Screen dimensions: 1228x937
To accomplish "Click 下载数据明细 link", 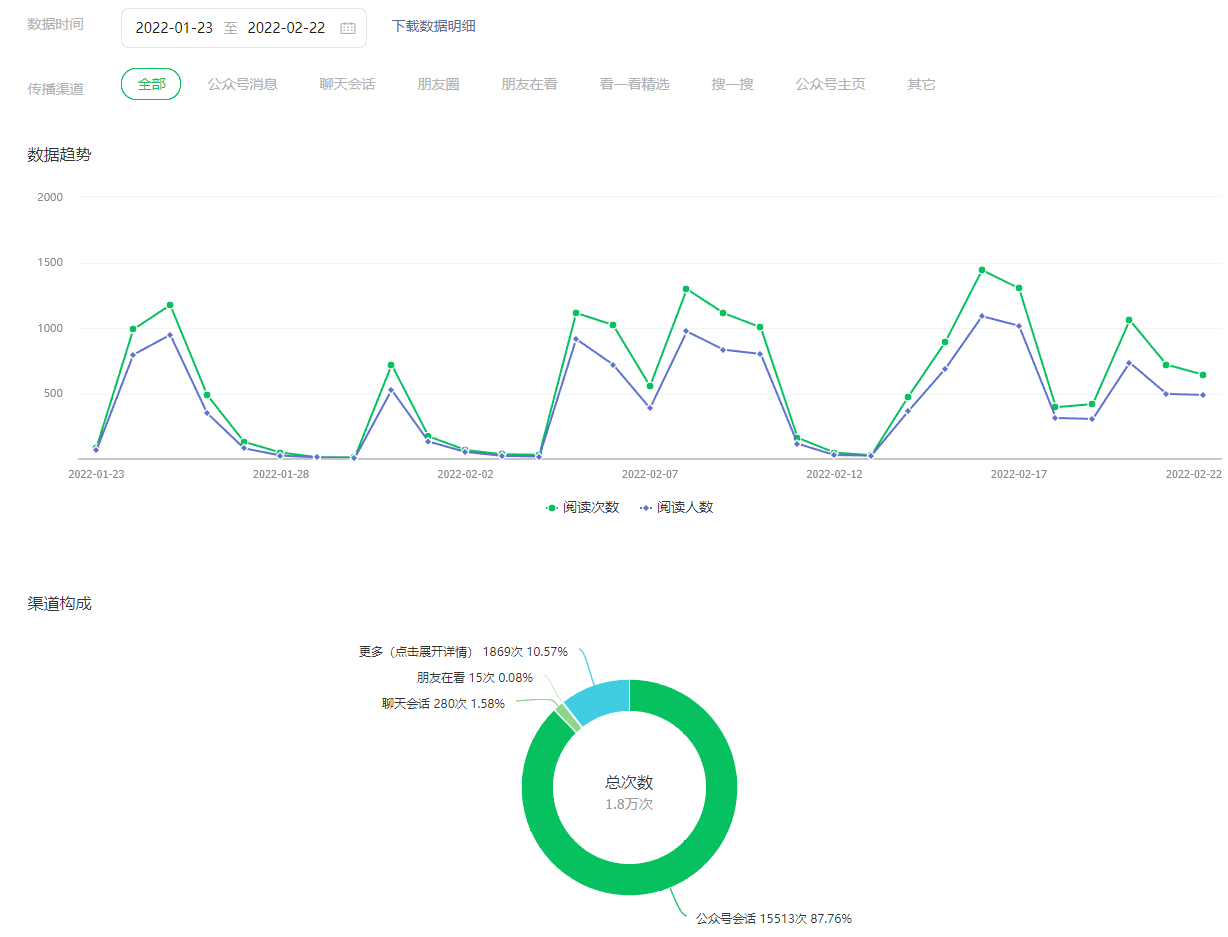I will pos(433,26).
